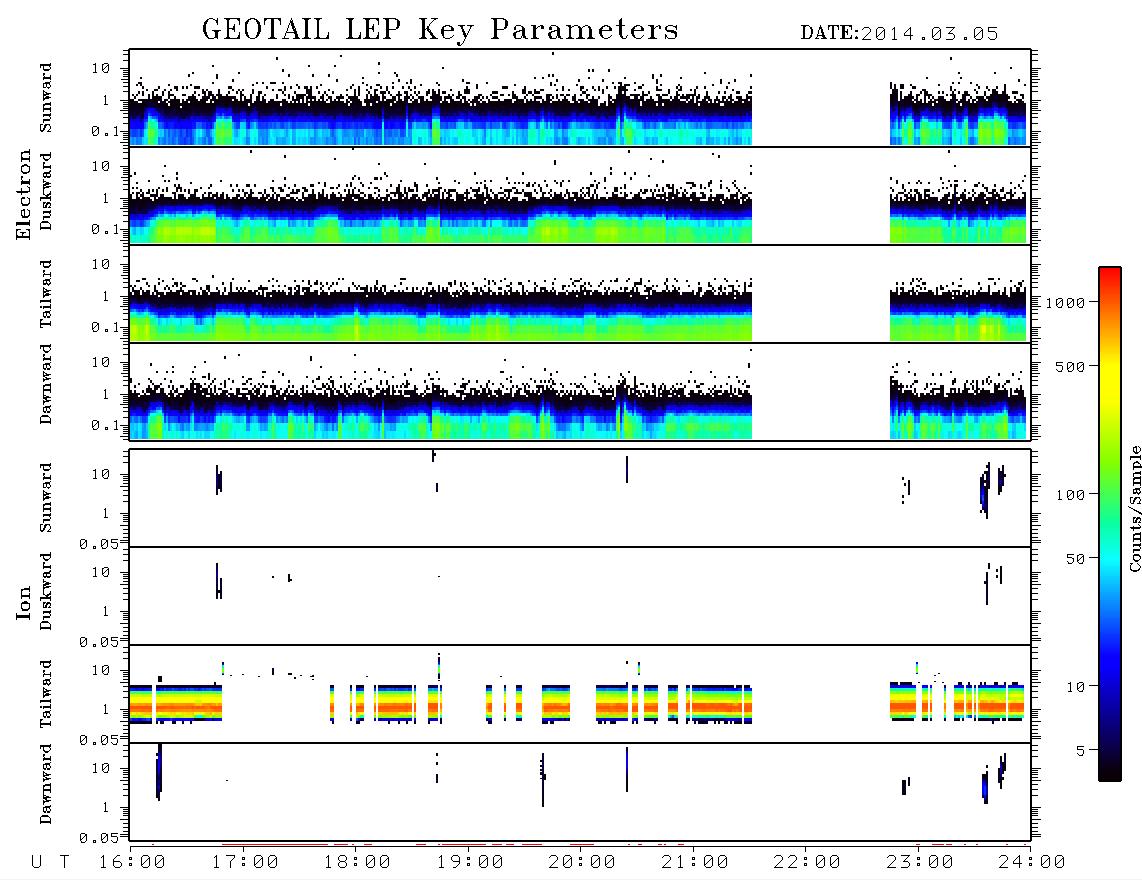This screenshot has width=1142, height=880.
Task: Click the "1000" colorbar tick value
Action: coord(1065,302)
